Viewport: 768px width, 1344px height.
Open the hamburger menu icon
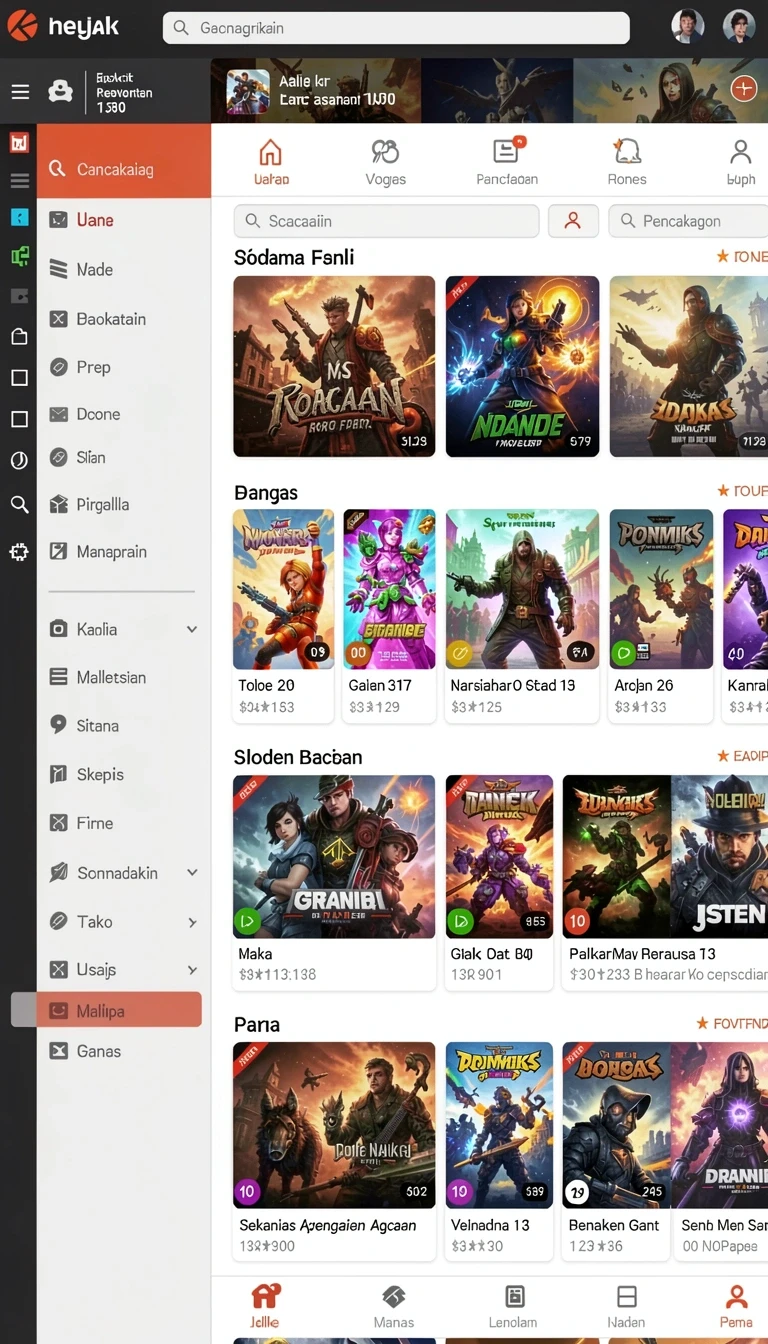click(x=20, y=92)
